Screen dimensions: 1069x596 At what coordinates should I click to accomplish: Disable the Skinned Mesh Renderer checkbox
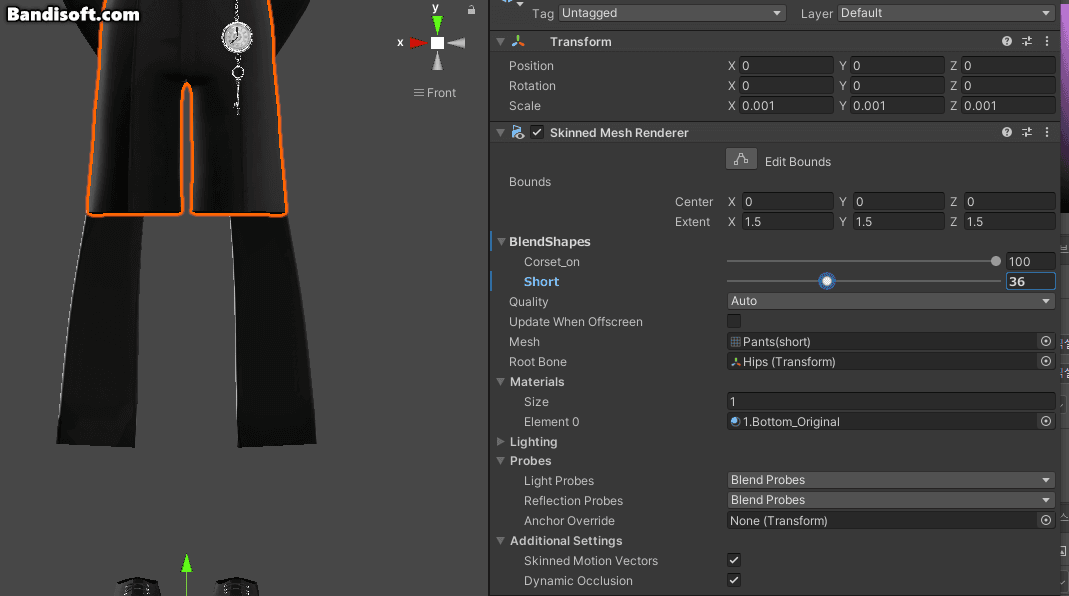point(537,132)
